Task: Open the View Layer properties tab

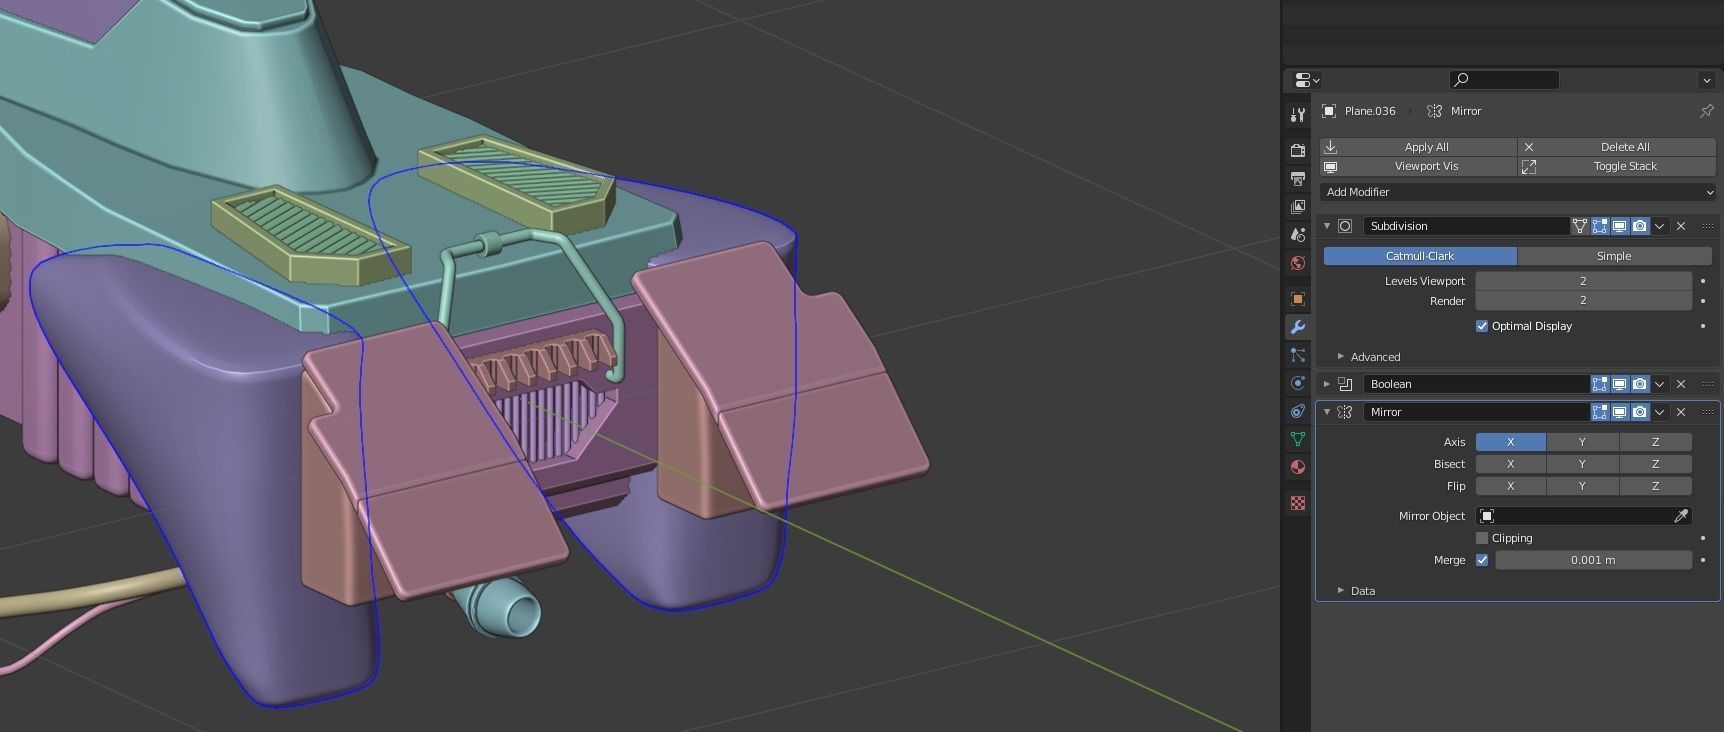Action: 1297,206
